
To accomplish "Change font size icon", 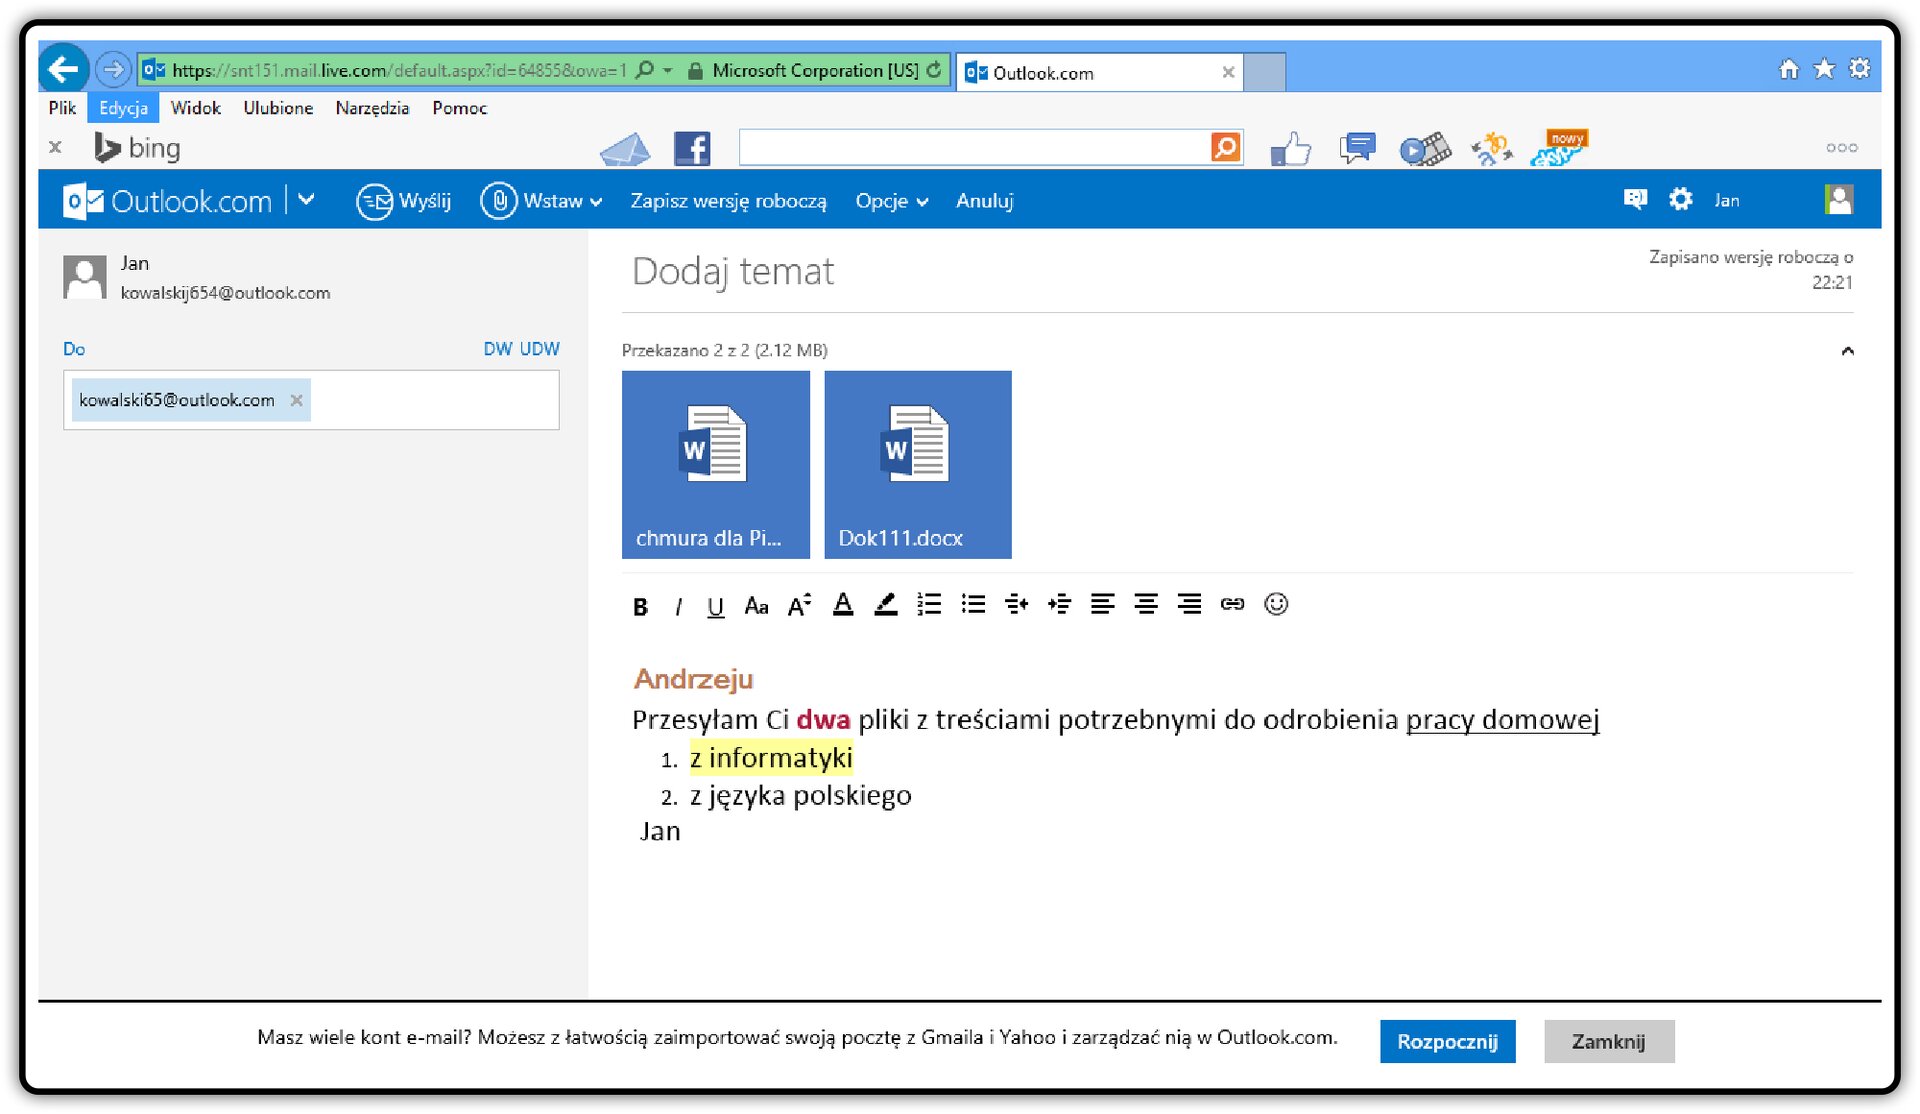I will (799, 606).
